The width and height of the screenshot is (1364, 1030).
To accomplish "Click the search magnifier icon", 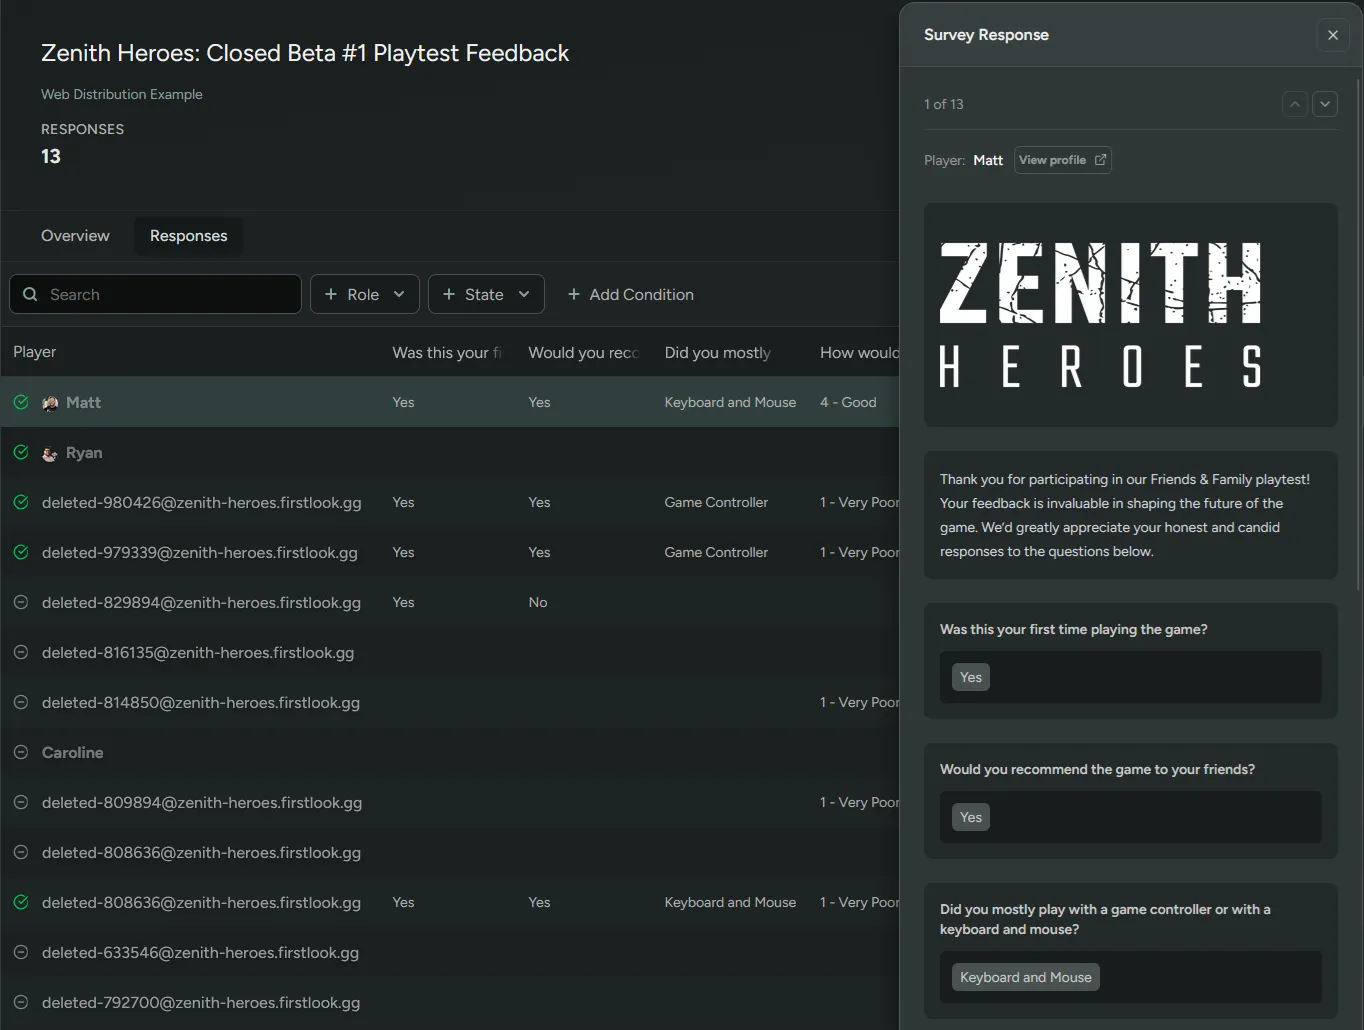I will tap(30, 294).
